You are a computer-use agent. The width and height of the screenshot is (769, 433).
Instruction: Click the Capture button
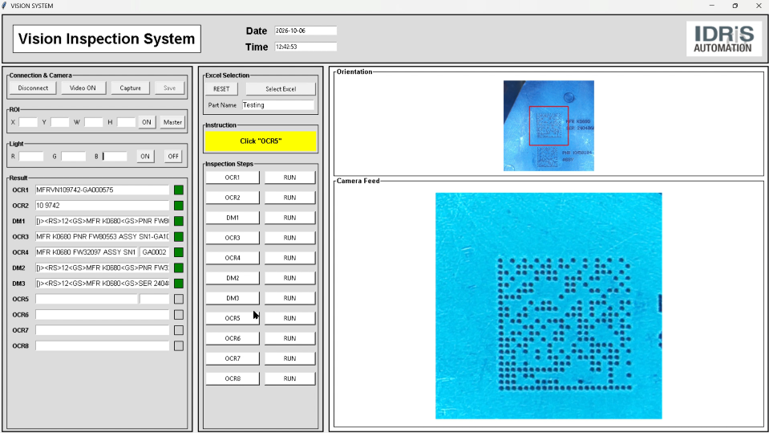pos(130,88)
